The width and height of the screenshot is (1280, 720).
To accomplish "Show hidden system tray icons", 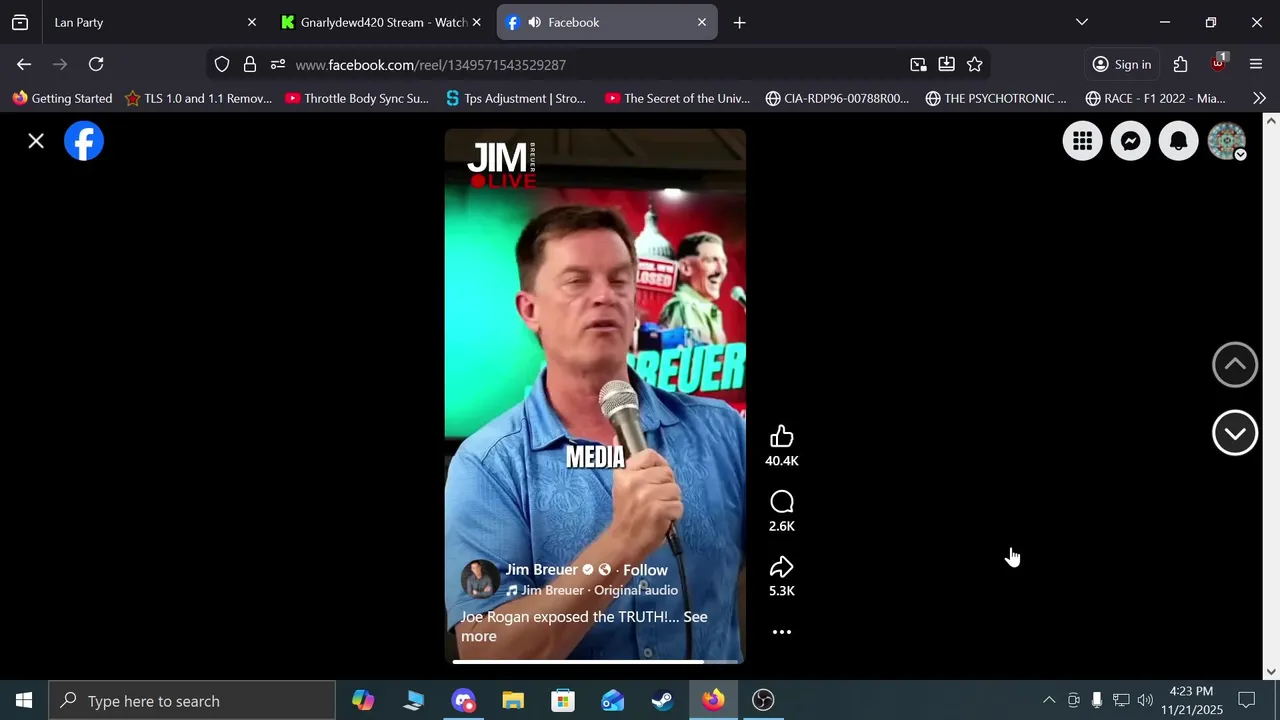I will click(x=1049, y=700).
